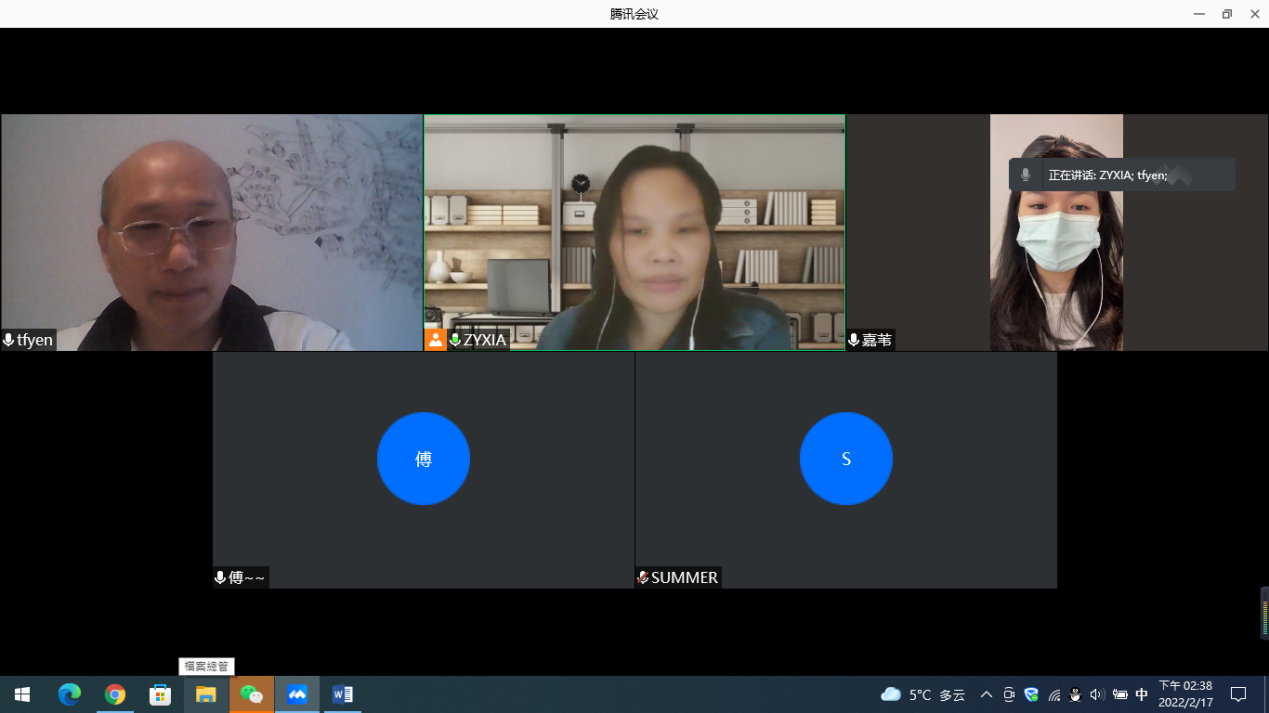1269x713 pixels.
Task: Open the volume speaker tray icon
Action: click(1097, 695)
